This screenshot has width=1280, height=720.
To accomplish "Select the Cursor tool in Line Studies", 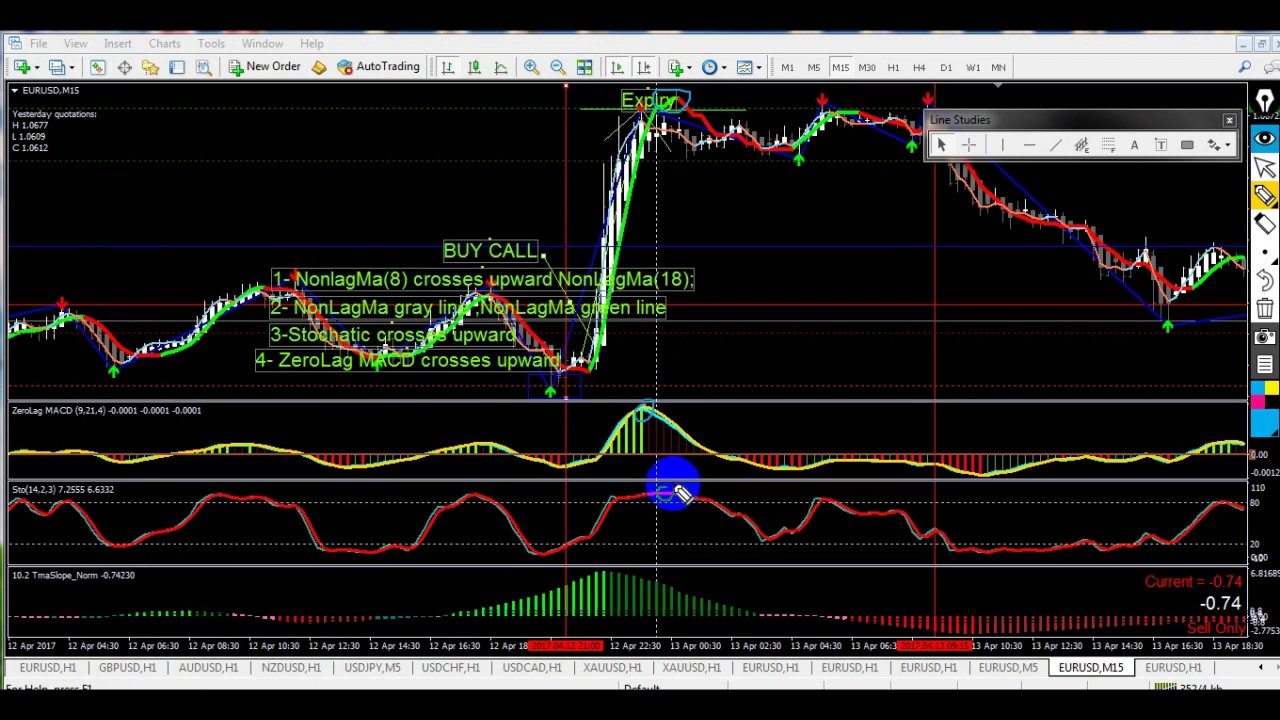I will click(x=941, y=146).
